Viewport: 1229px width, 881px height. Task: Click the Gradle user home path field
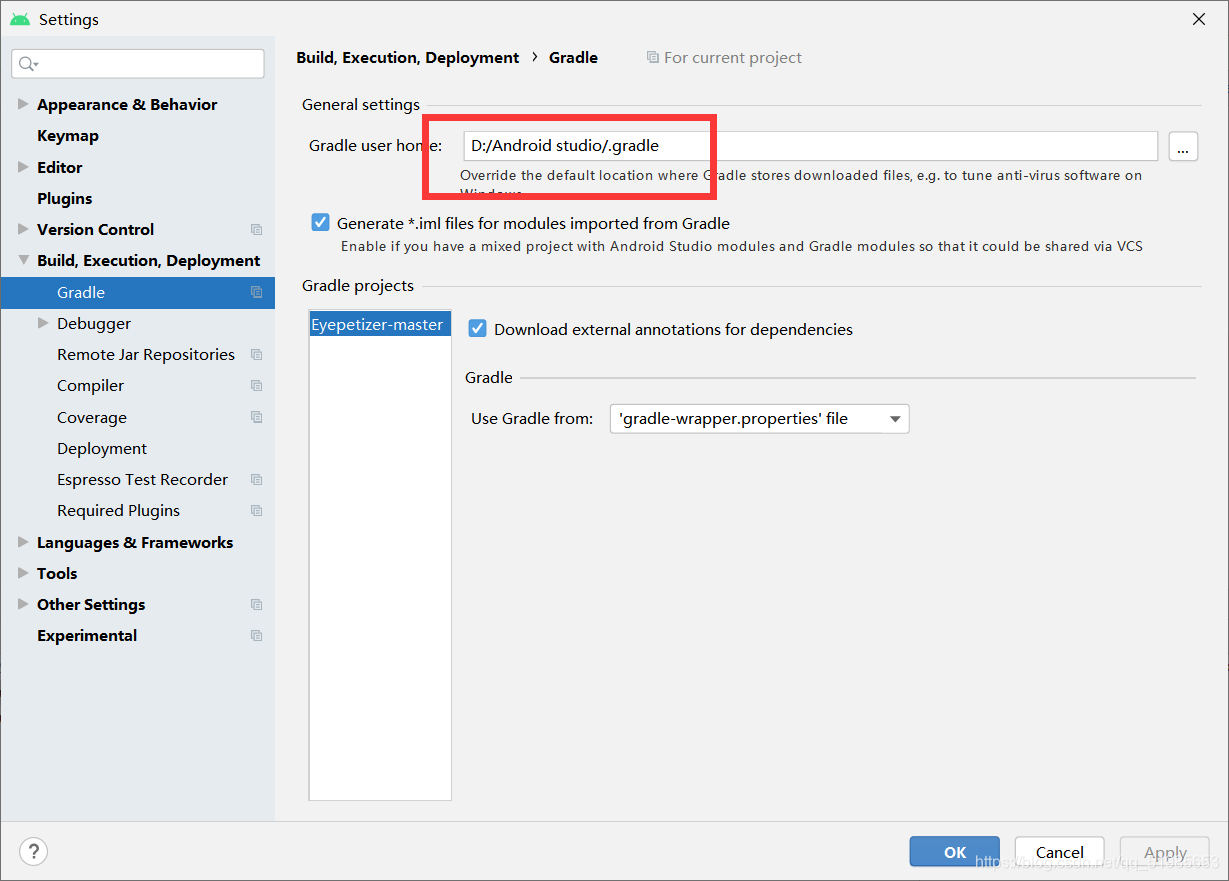[810, 146]
